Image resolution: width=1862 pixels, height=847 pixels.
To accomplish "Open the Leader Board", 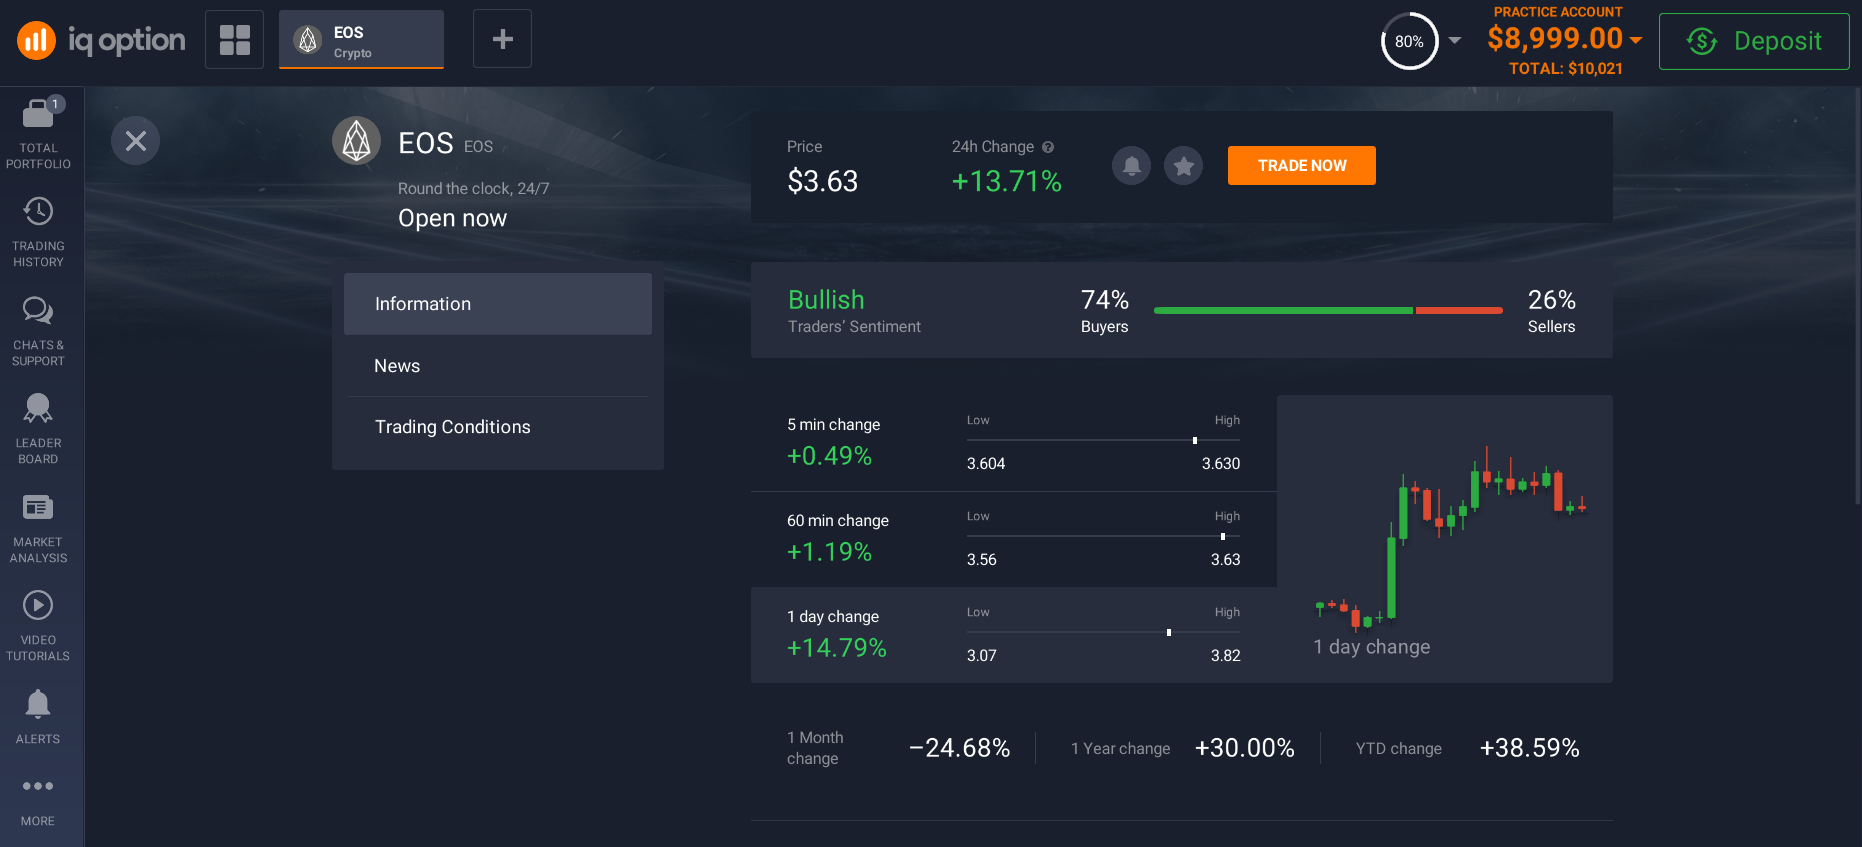I will [38, 430].
